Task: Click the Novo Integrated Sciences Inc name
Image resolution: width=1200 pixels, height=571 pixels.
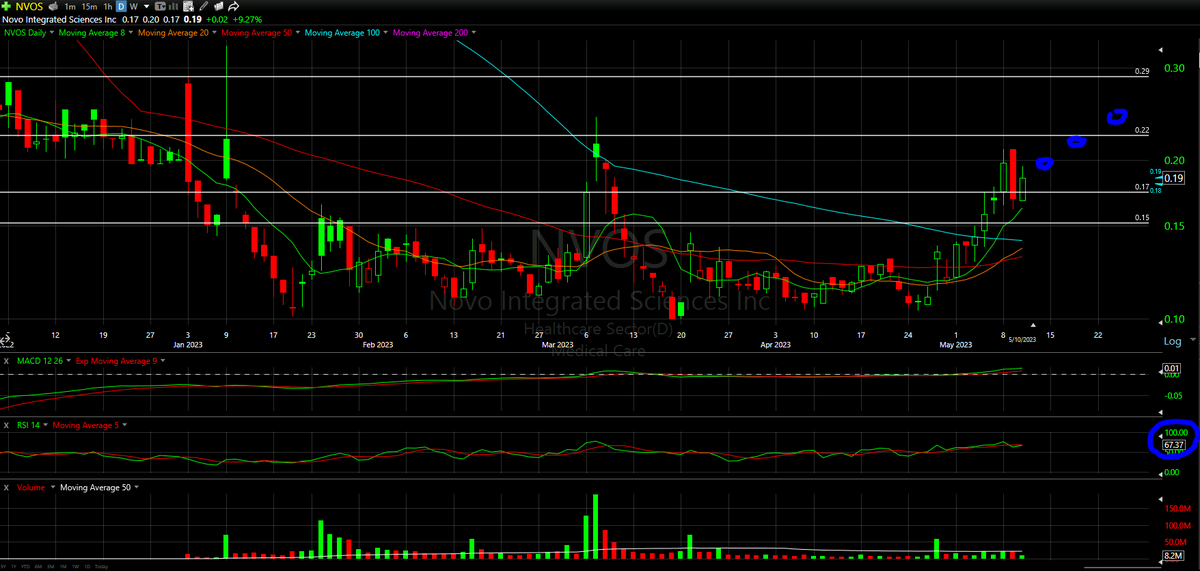Action: [59, 20]
